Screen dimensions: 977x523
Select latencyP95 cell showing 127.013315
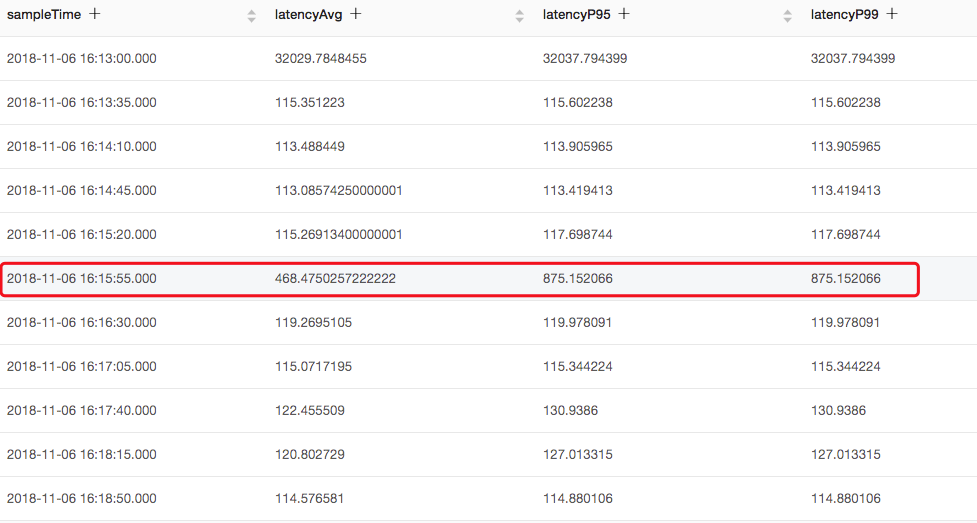pos(578,454)
